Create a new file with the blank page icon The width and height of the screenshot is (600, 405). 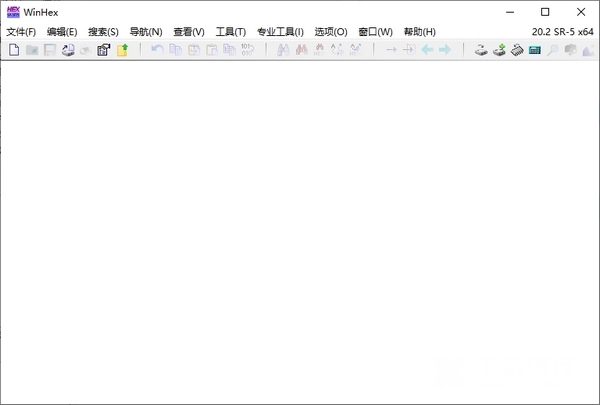pyautogui.click(x=14, y=50)
